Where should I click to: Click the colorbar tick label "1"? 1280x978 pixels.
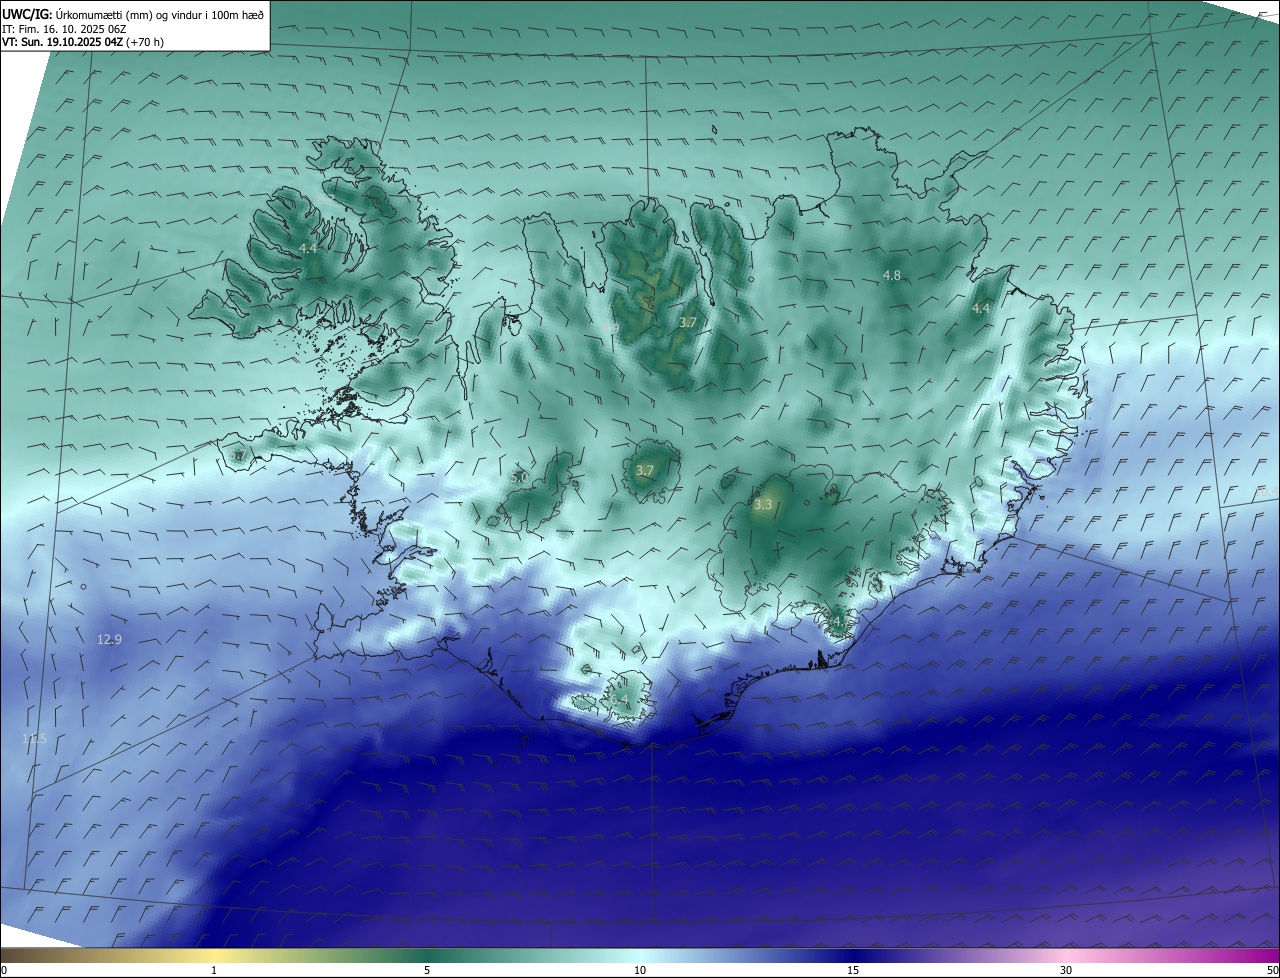[214, 970]
